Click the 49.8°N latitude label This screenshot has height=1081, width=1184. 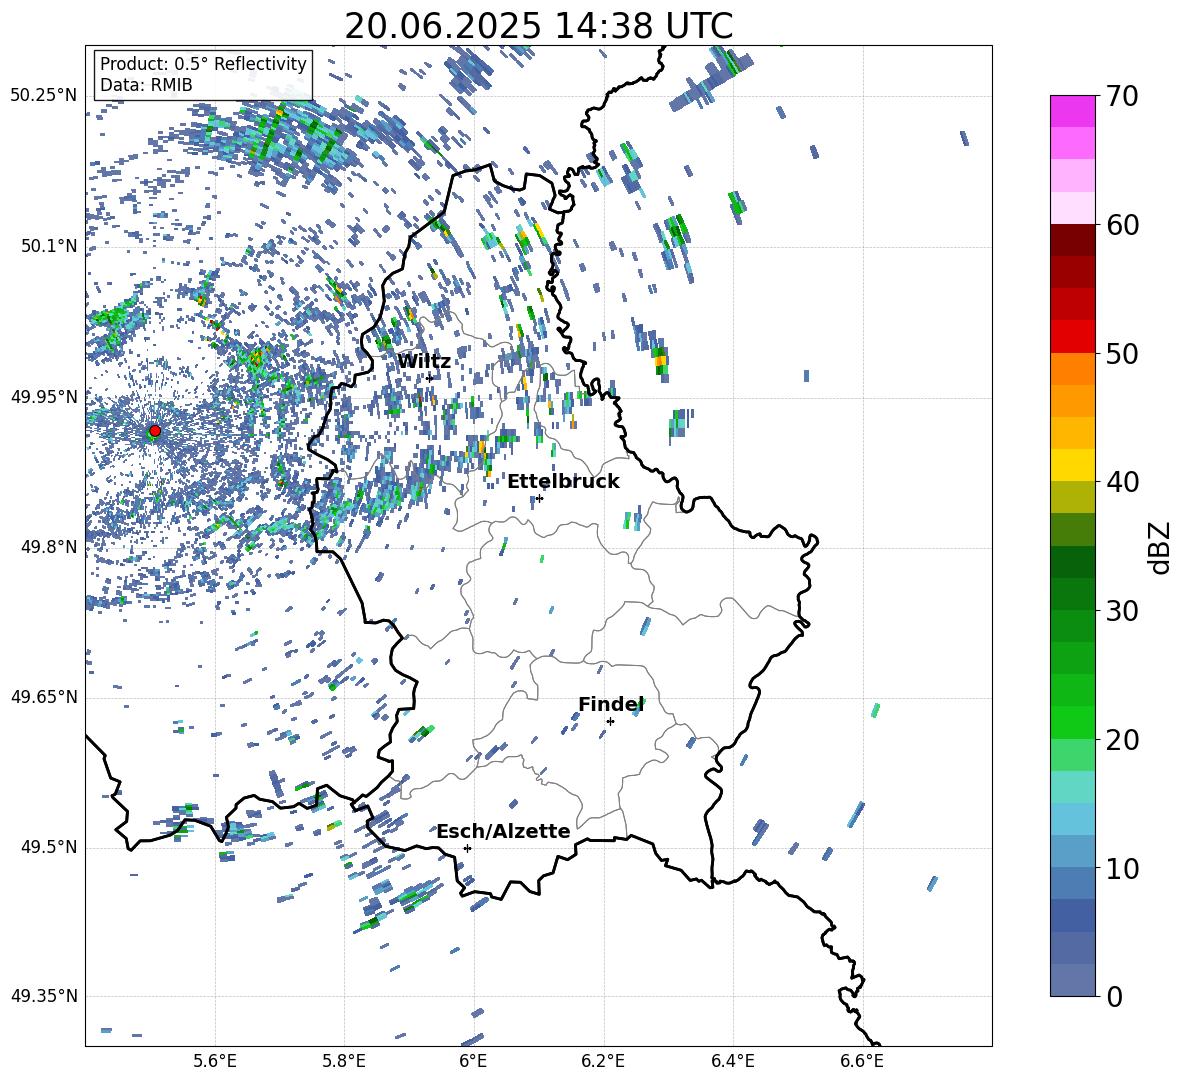point(50,547)
